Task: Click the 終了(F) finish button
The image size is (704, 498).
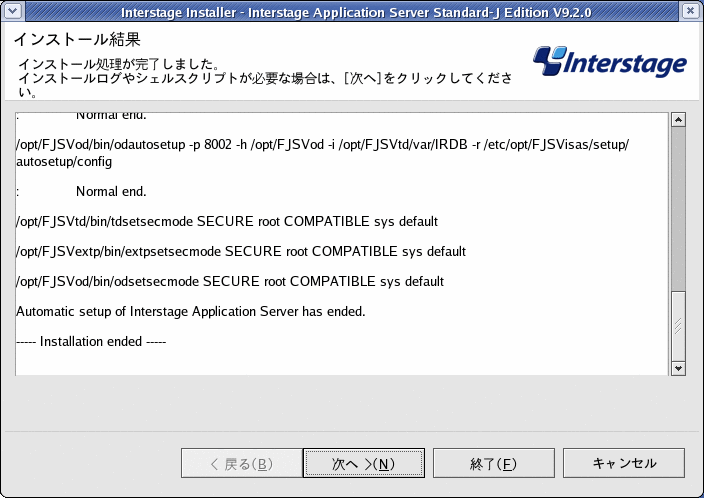Action: coord(493,463)
